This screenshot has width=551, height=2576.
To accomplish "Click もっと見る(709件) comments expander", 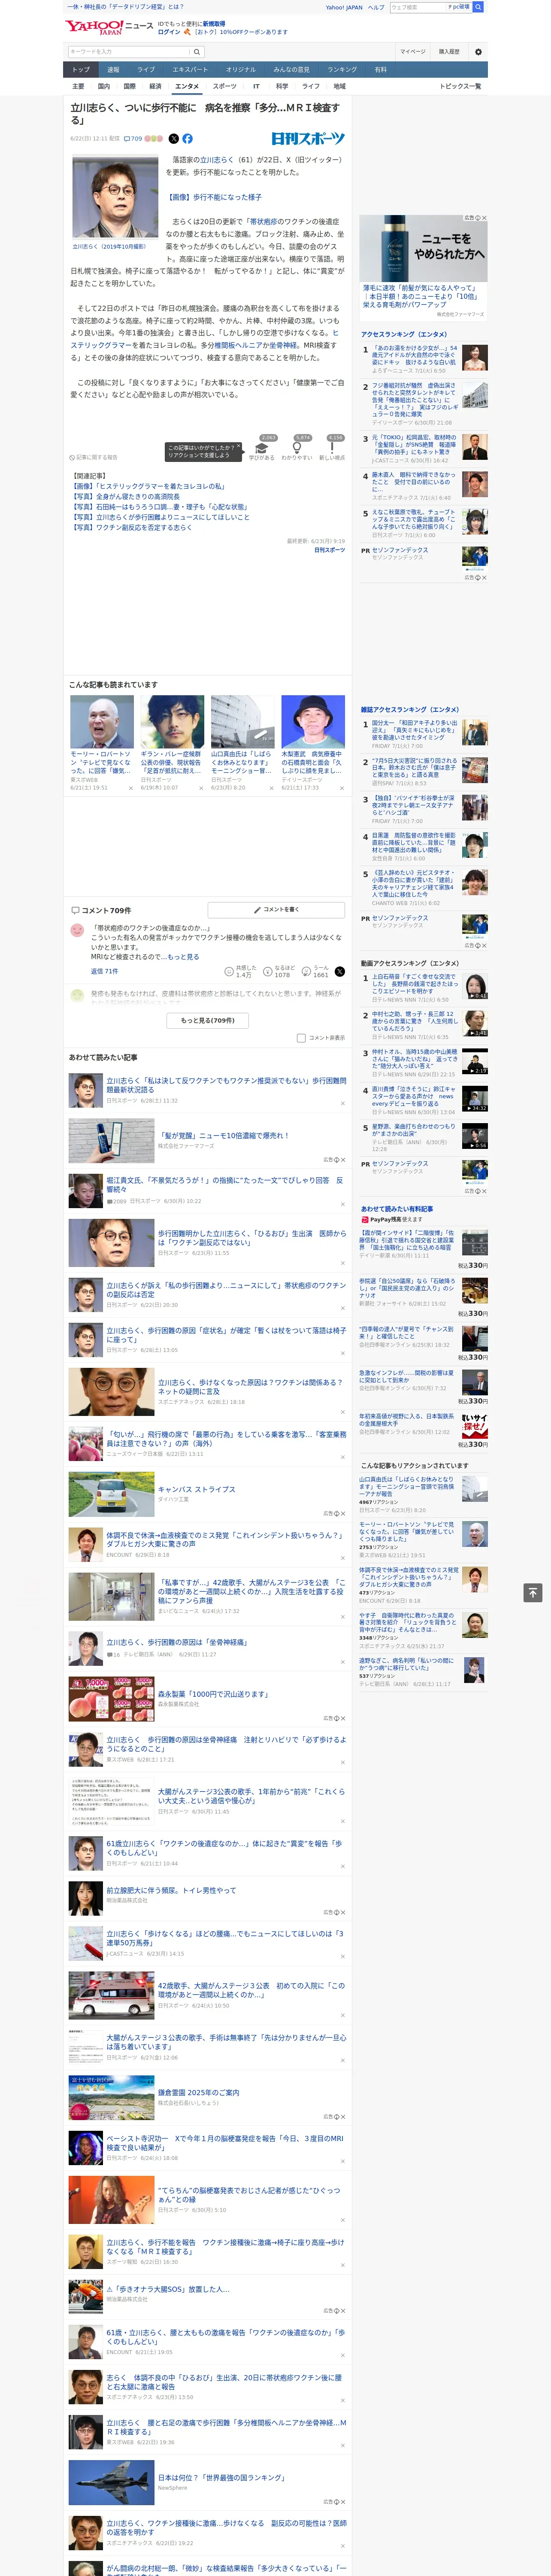I will click(208, 1020).
